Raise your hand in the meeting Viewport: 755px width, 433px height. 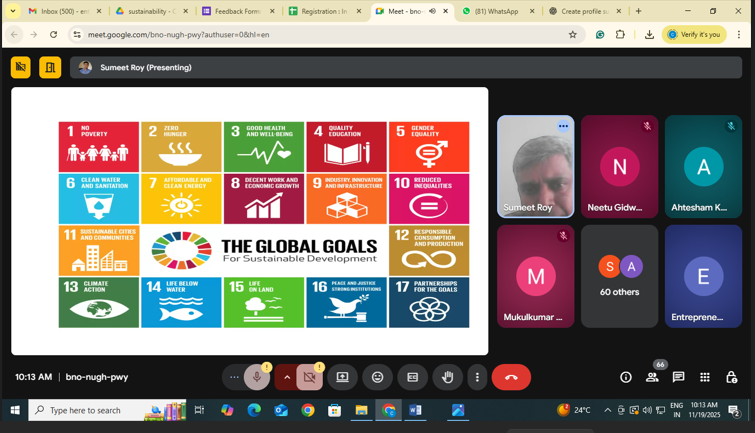[447, 377]
